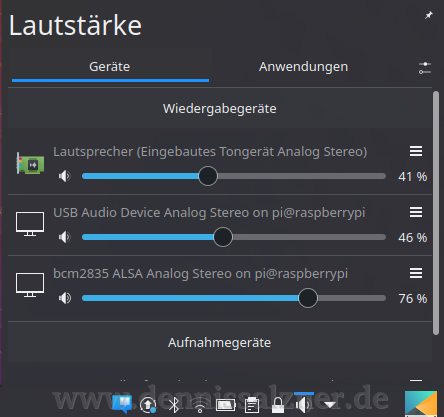Click the device list vertical scrollbar
Viewport: 444px width, 417px height.
(x=436, y=213)
